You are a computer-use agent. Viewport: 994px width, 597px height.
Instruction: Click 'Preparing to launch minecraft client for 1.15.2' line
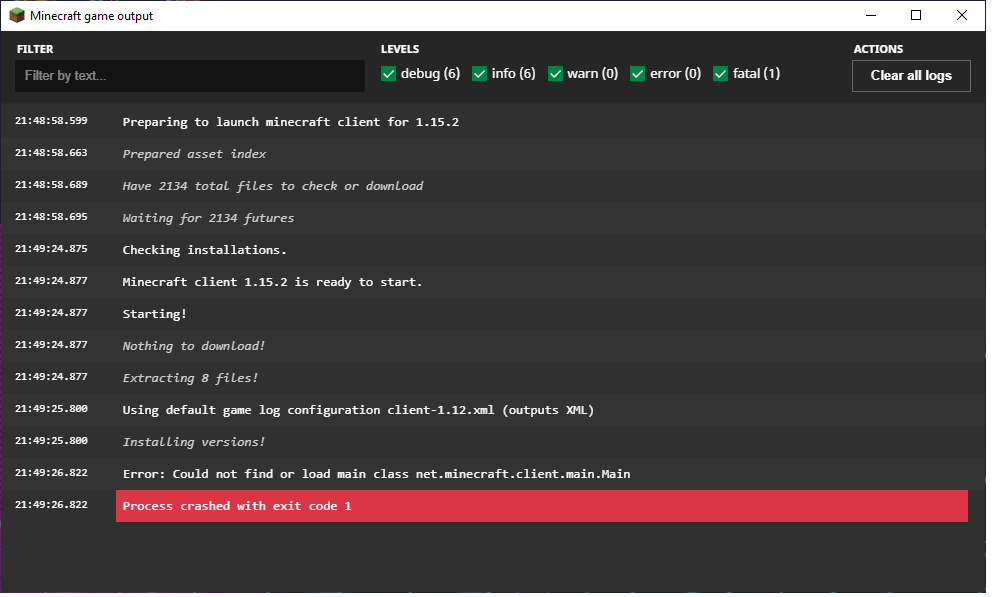[x=290, y=122]
